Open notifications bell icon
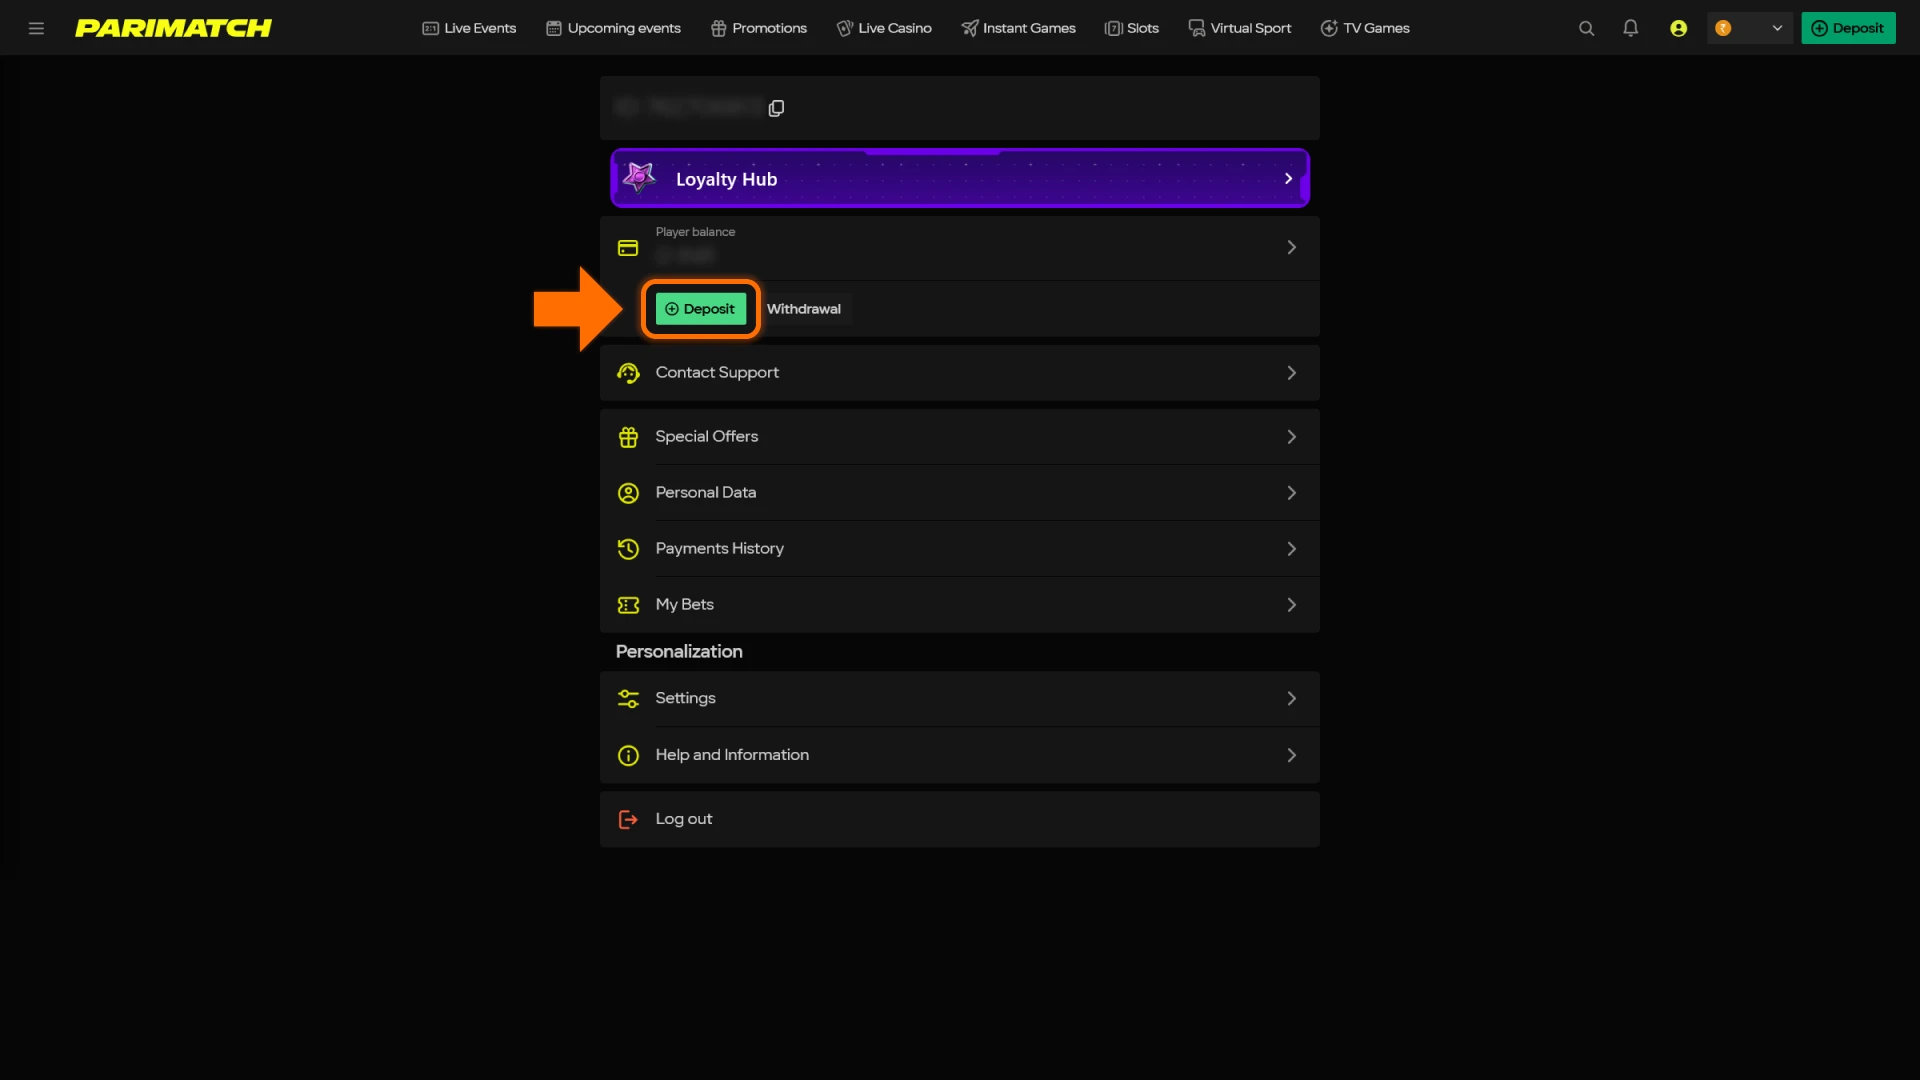Viewport: 1920px width, 1080px height. tap(1630, 28)
